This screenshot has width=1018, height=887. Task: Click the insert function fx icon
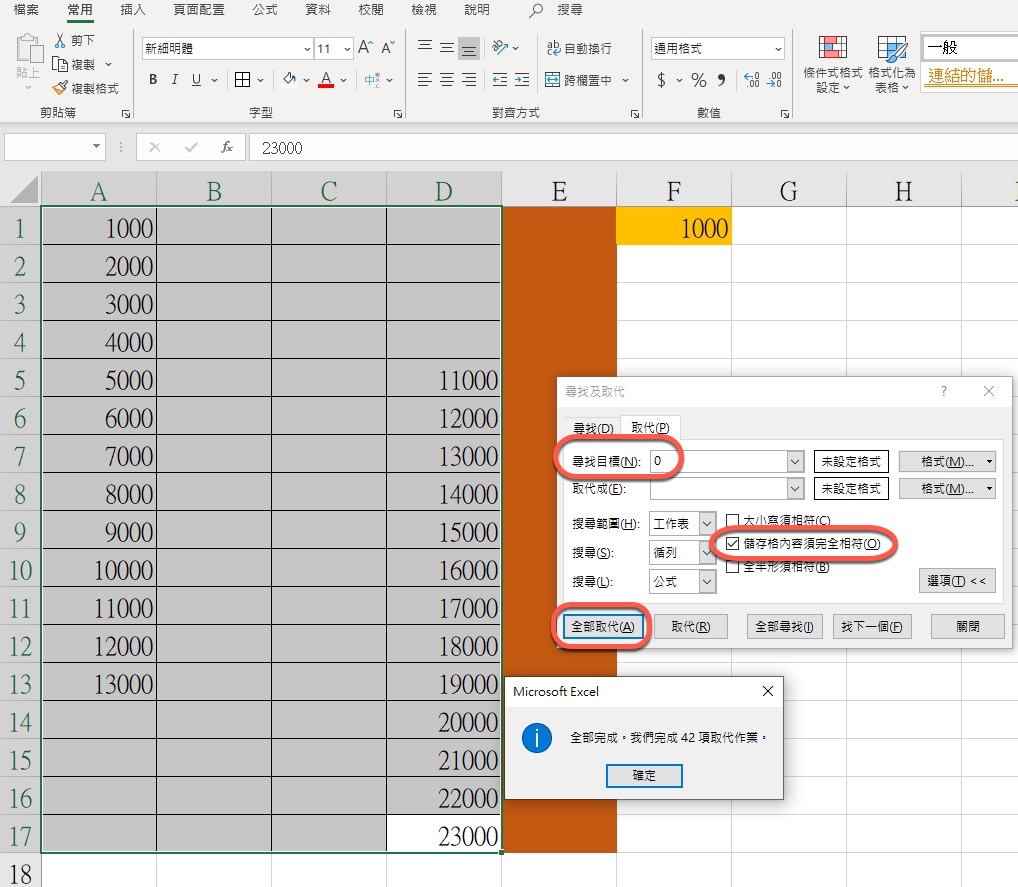(x=227, y=147)
